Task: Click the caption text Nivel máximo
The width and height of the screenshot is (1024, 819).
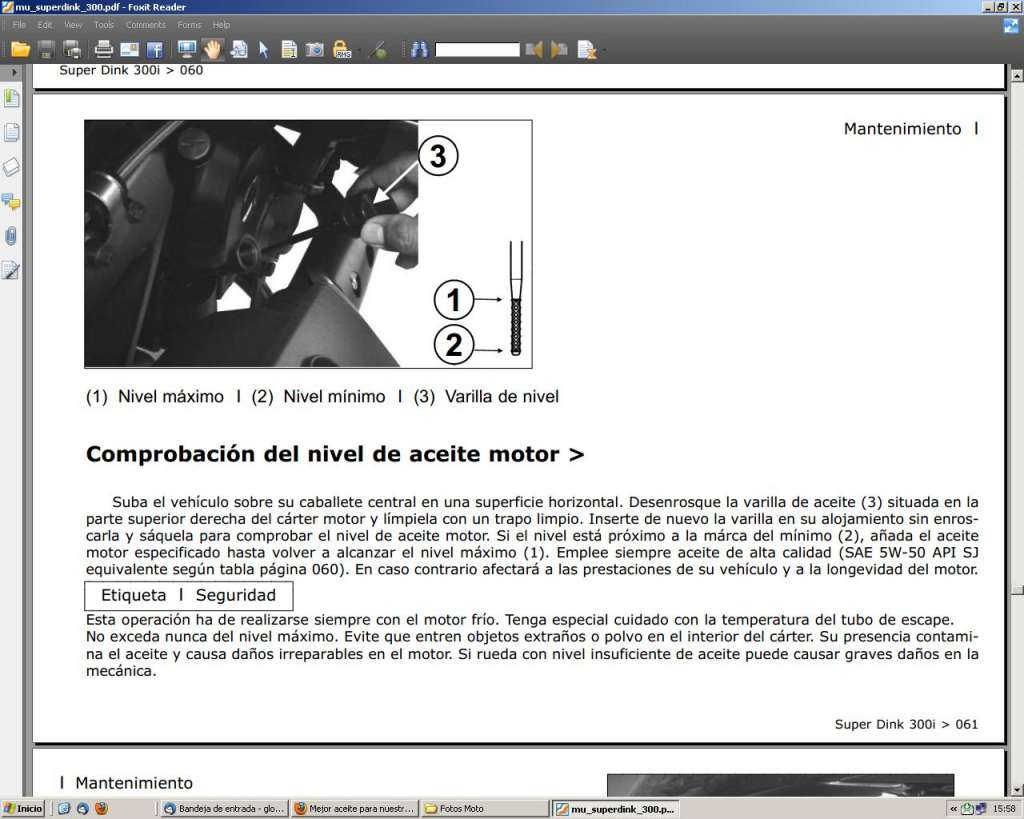Action: pyautogui.click(x=170, y=396)
